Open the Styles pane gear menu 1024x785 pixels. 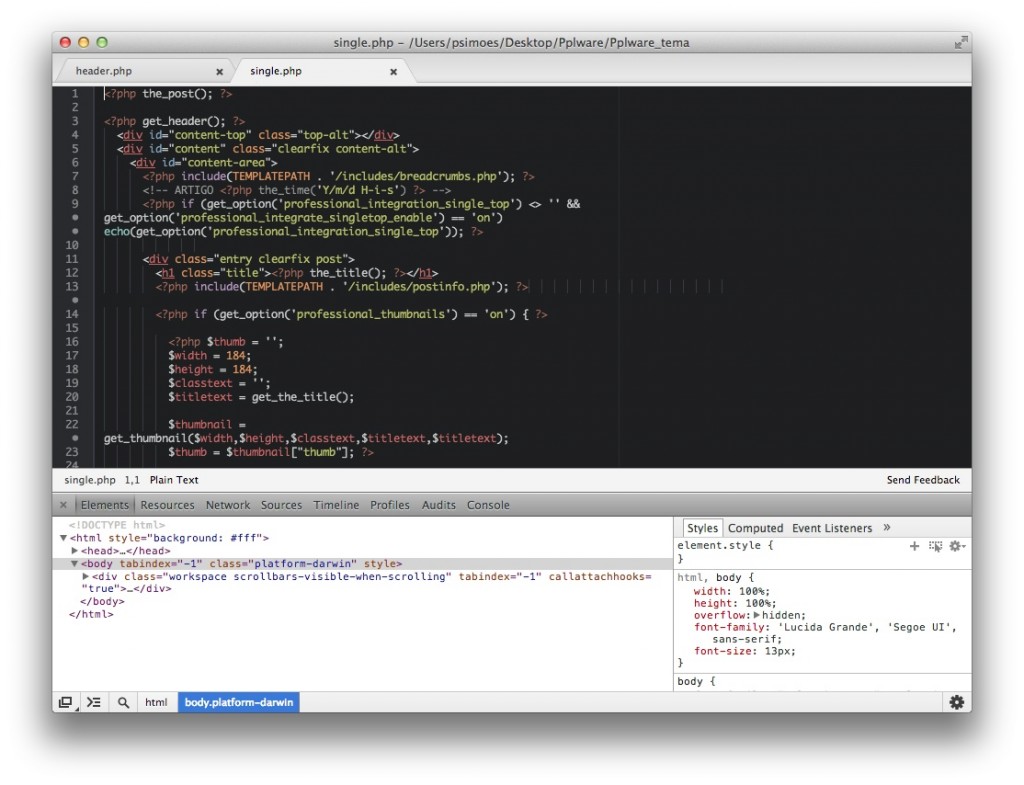tap(956, 546)
